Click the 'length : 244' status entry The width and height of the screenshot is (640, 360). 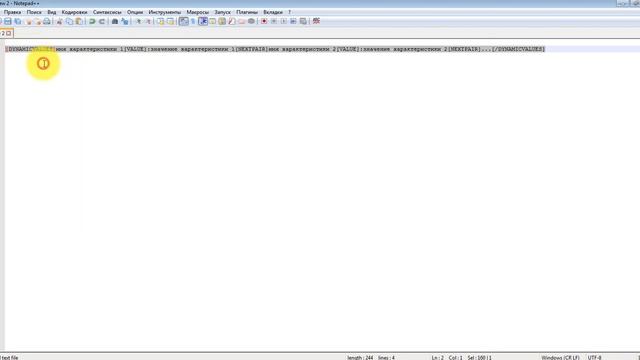click(x=360, y=358)
